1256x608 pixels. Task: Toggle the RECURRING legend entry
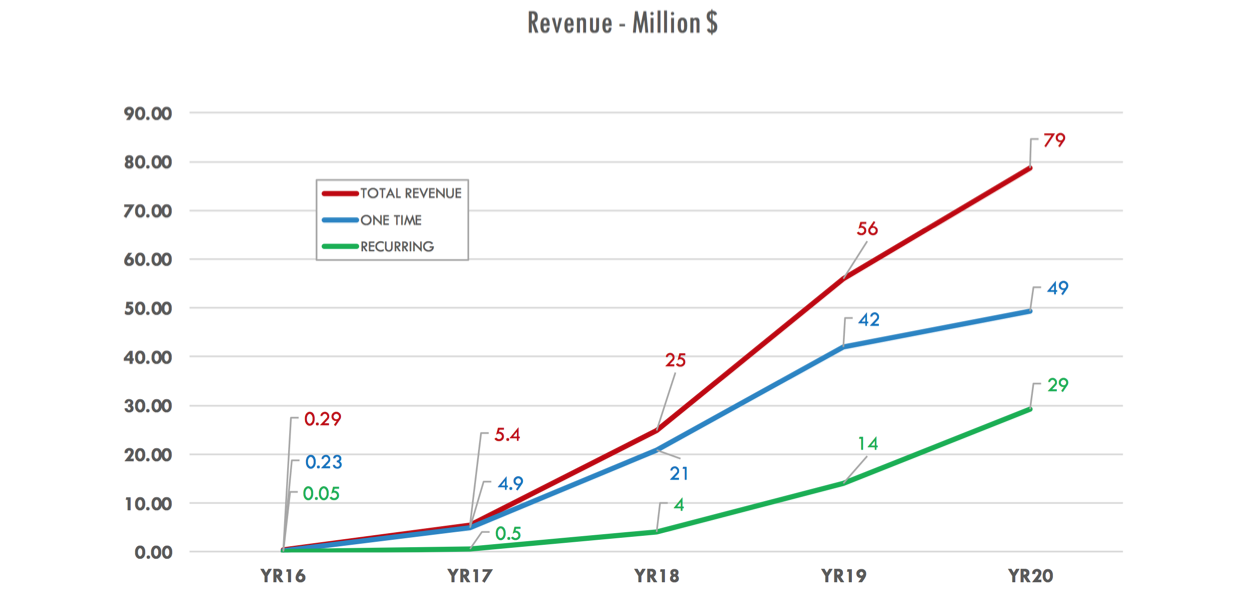click(399, 245)
